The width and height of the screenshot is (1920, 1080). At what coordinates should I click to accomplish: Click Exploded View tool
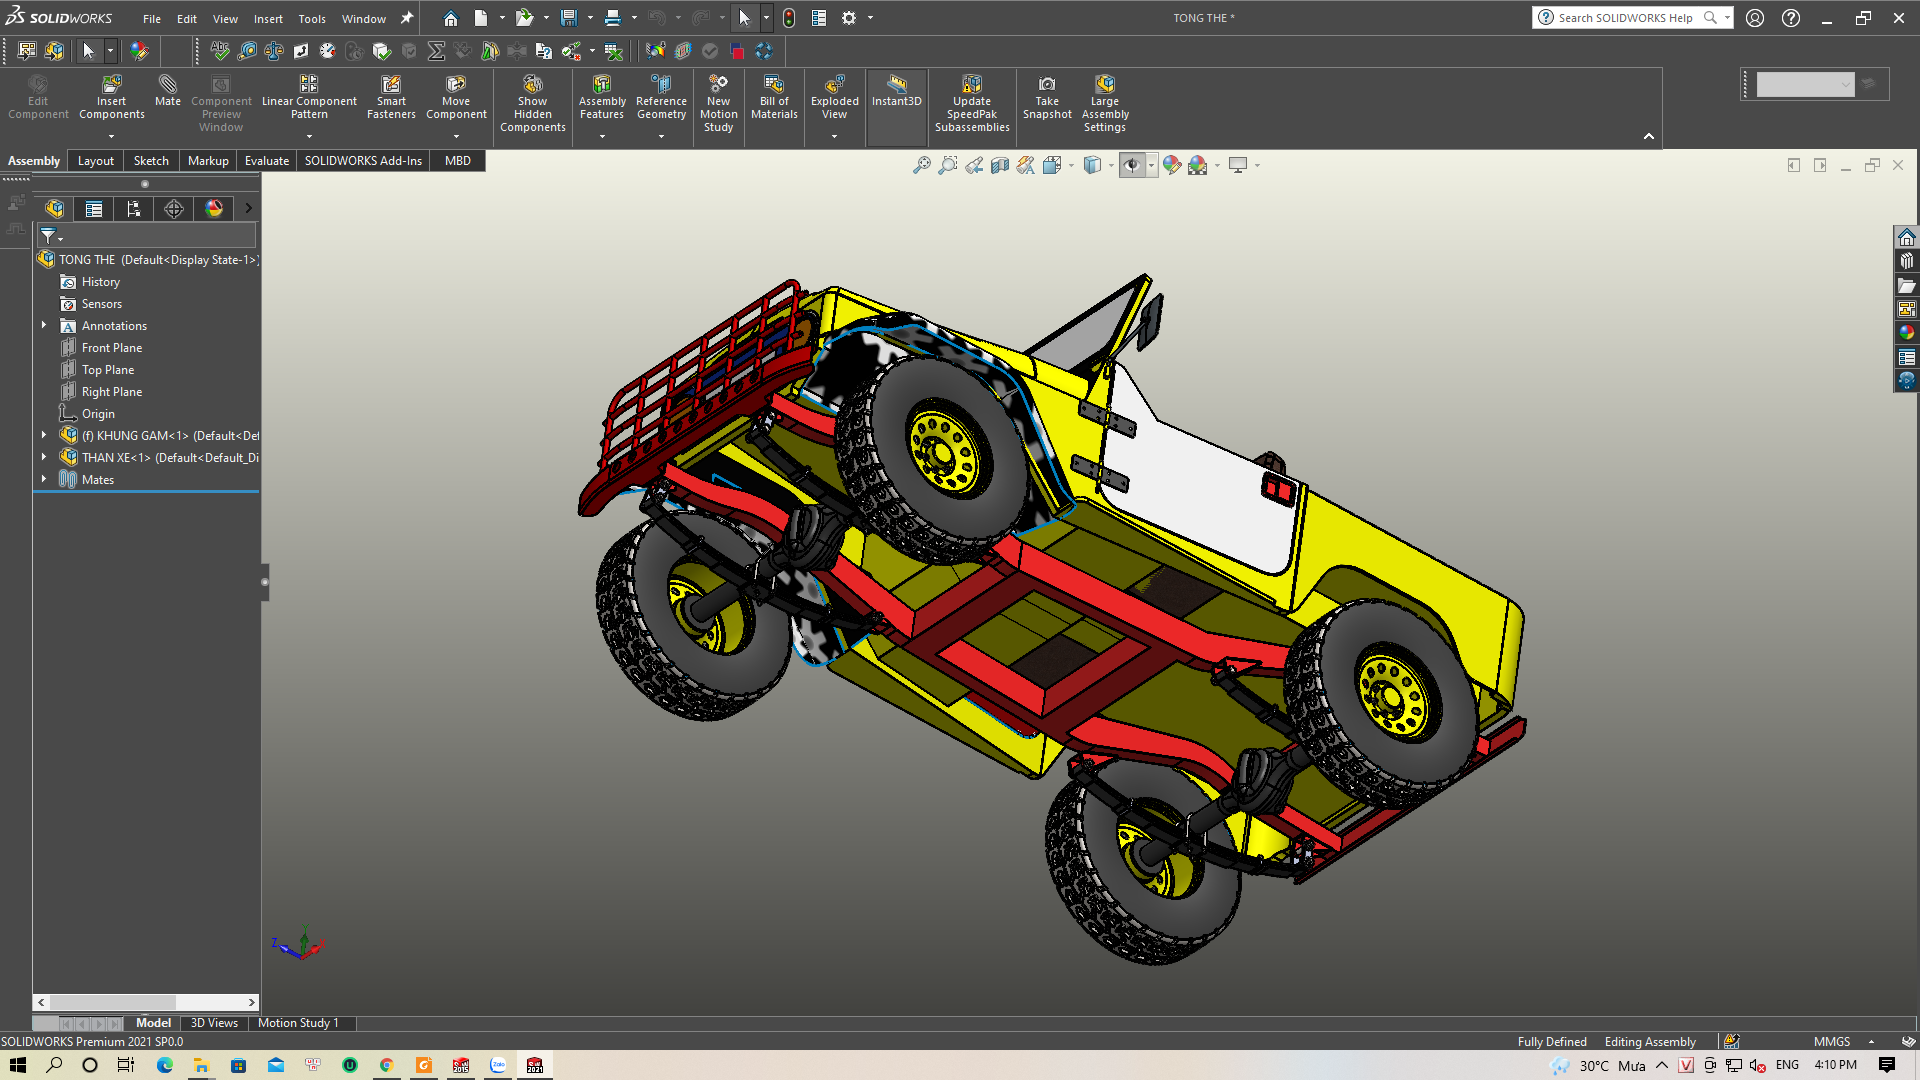coord(834,97)
